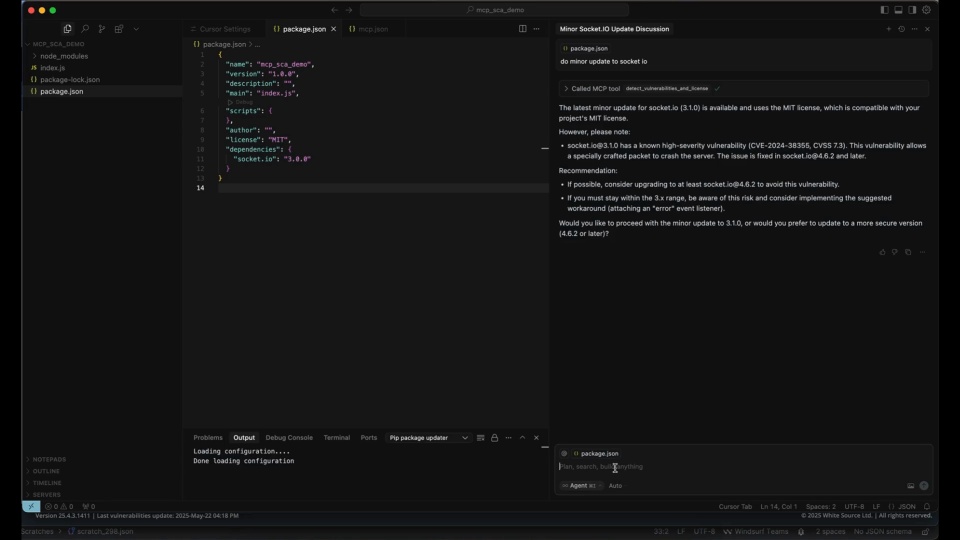Open notifications bell in status bar
960x540 pixels.
pyautogui.click(x=927, y=506)
